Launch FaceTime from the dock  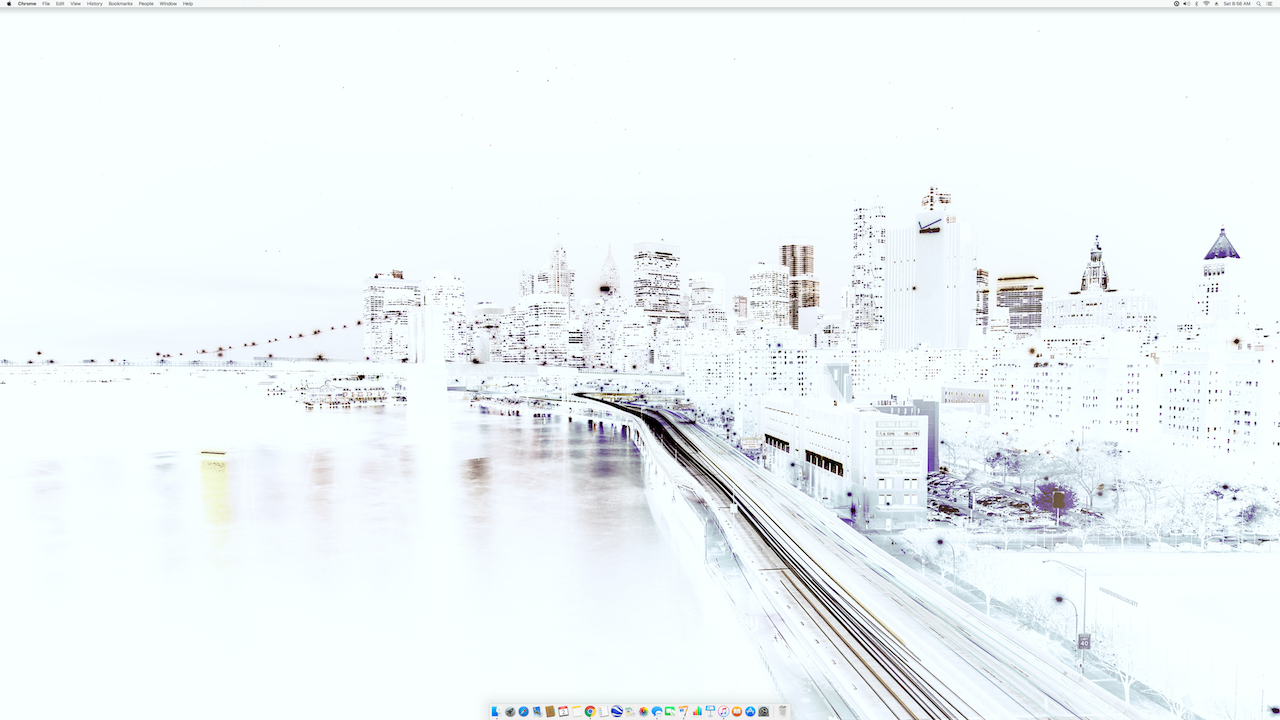670,711
